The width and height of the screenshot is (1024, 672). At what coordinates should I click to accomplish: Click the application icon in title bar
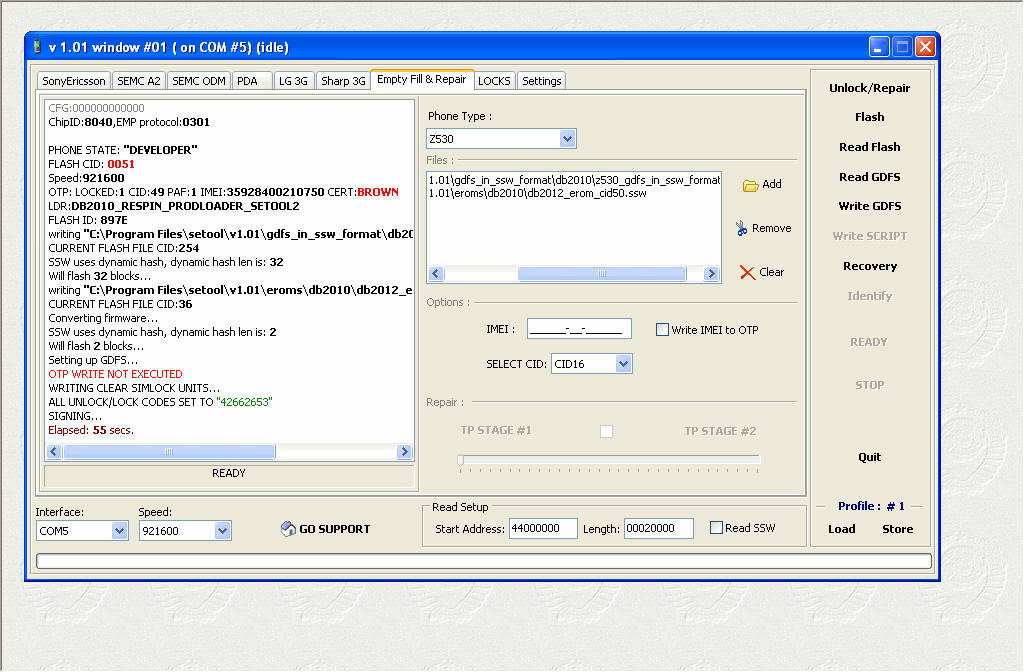(37, 47)
